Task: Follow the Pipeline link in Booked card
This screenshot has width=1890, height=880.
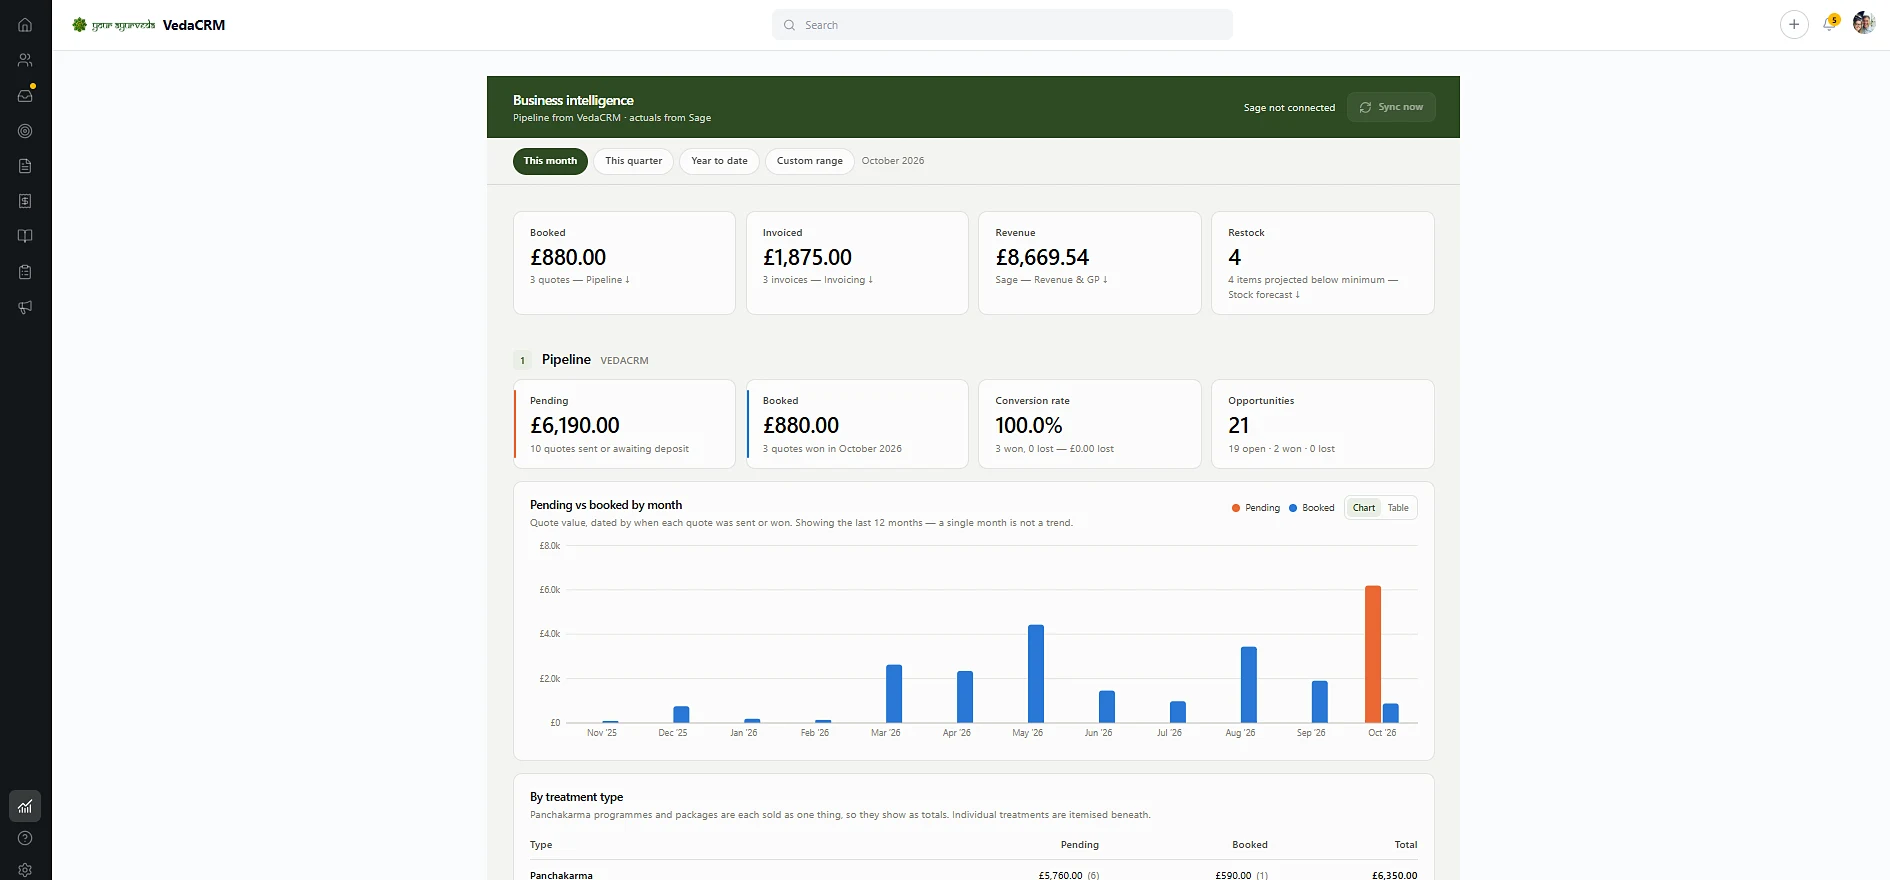Action: click(607, 280)
